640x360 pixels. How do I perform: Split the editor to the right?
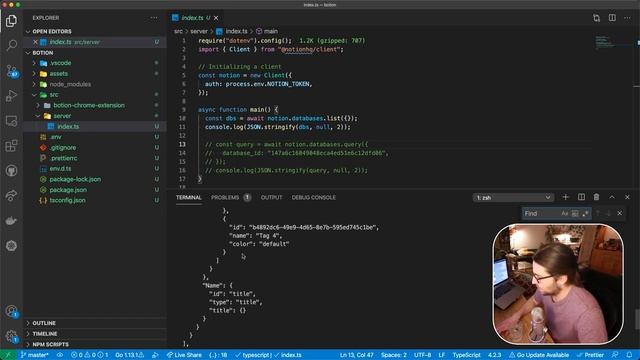[x=612, y=18]
